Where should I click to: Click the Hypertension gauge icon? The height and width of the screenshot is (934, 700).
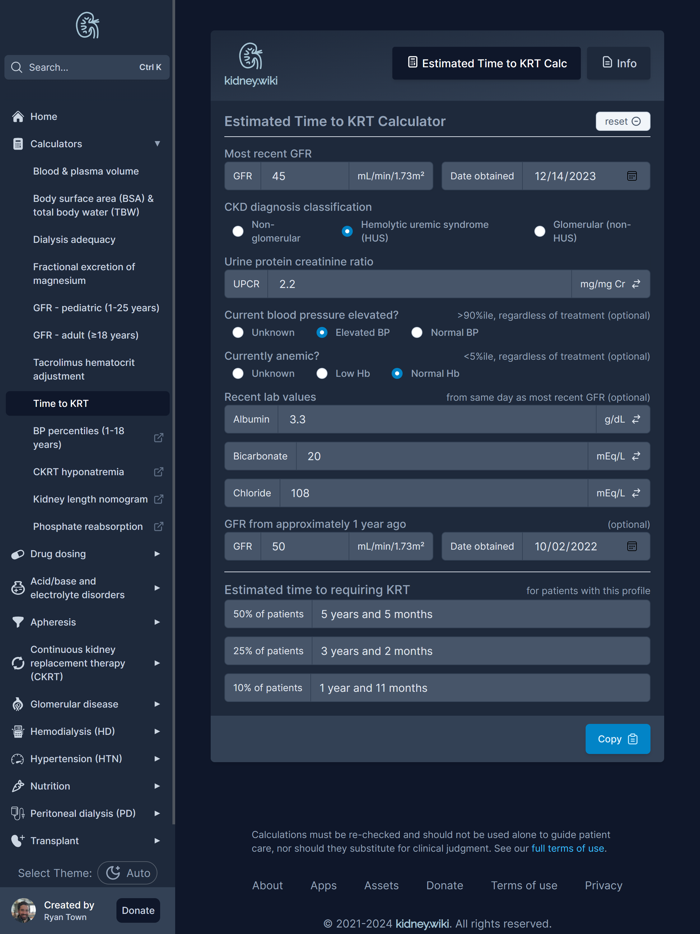click(x=18, y=759)
